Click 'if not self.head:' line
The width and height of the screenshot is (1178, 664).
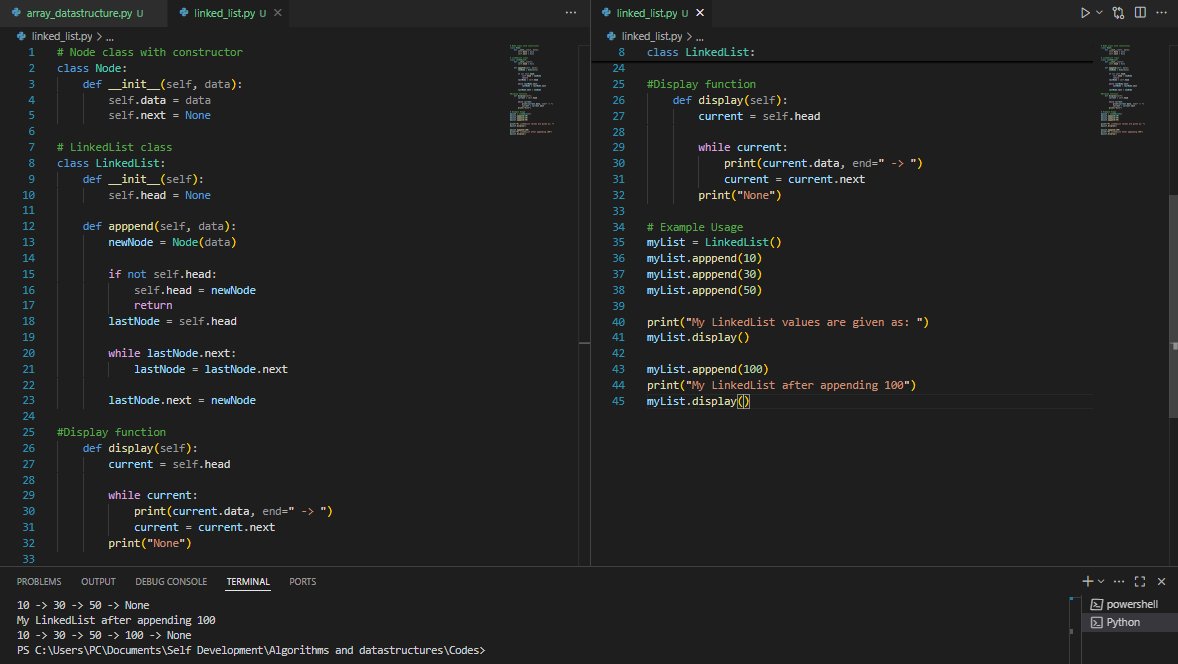click(162, 274)
